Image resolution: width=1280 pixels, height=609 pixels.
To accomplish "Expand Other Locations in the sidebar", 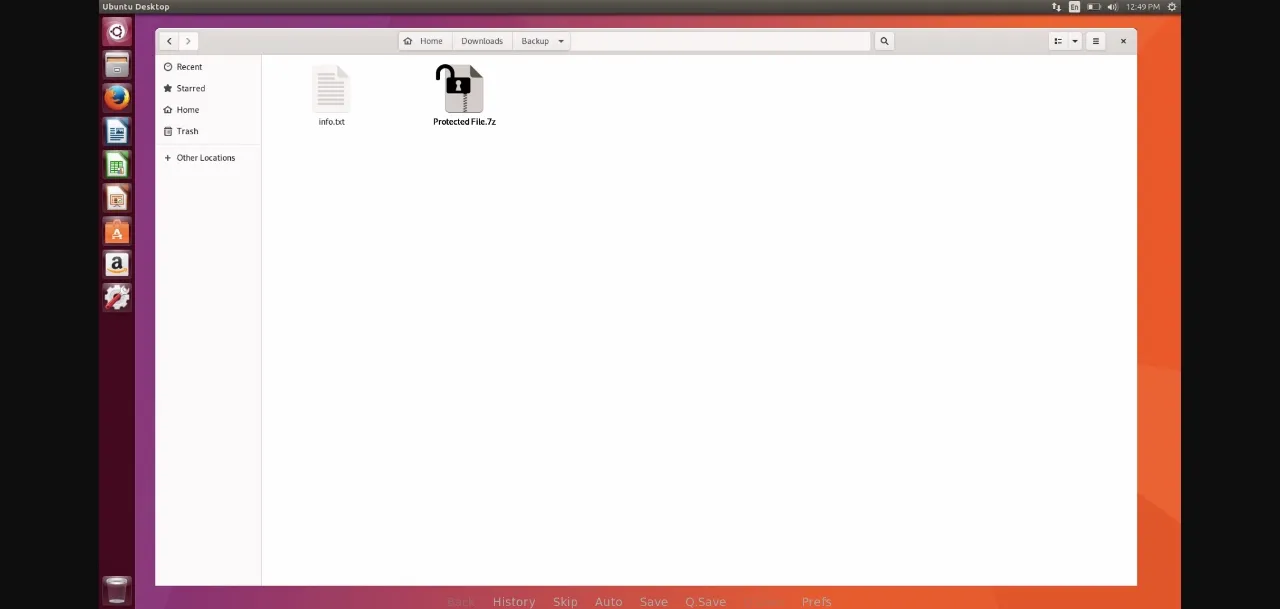I will 205,157.
